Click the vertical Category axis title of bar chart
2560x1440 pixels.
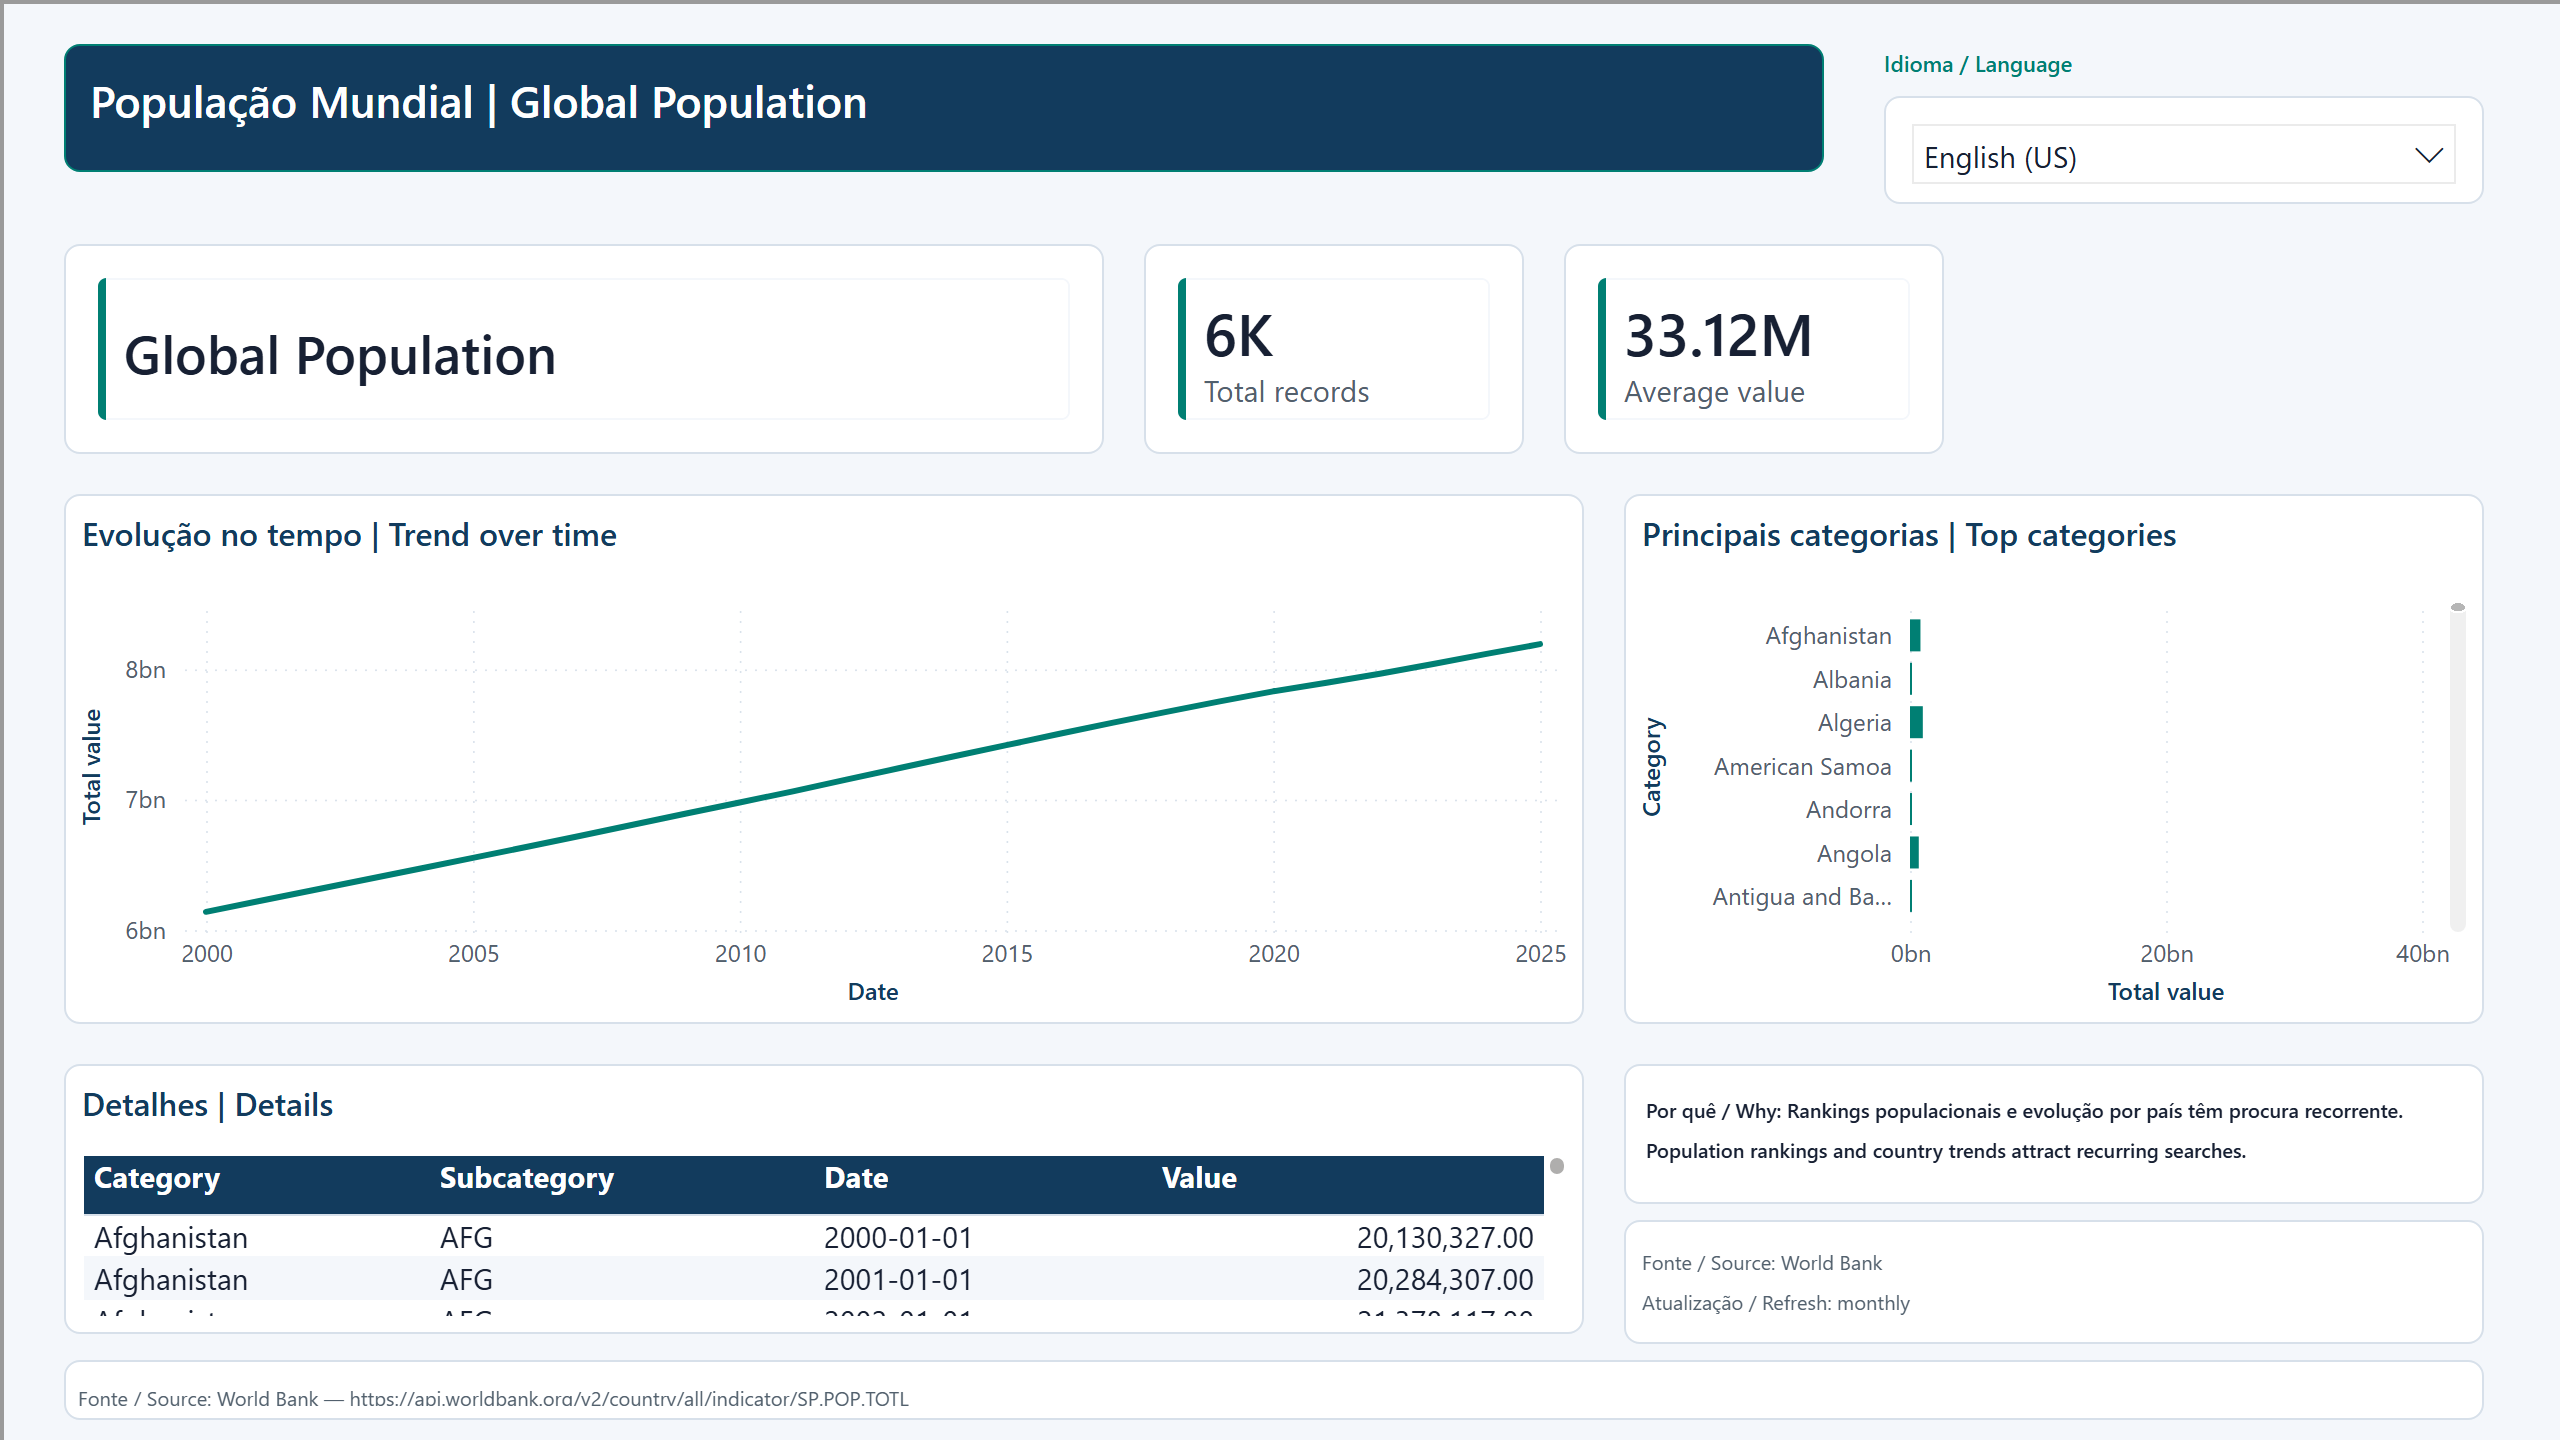click(1652, 766)
